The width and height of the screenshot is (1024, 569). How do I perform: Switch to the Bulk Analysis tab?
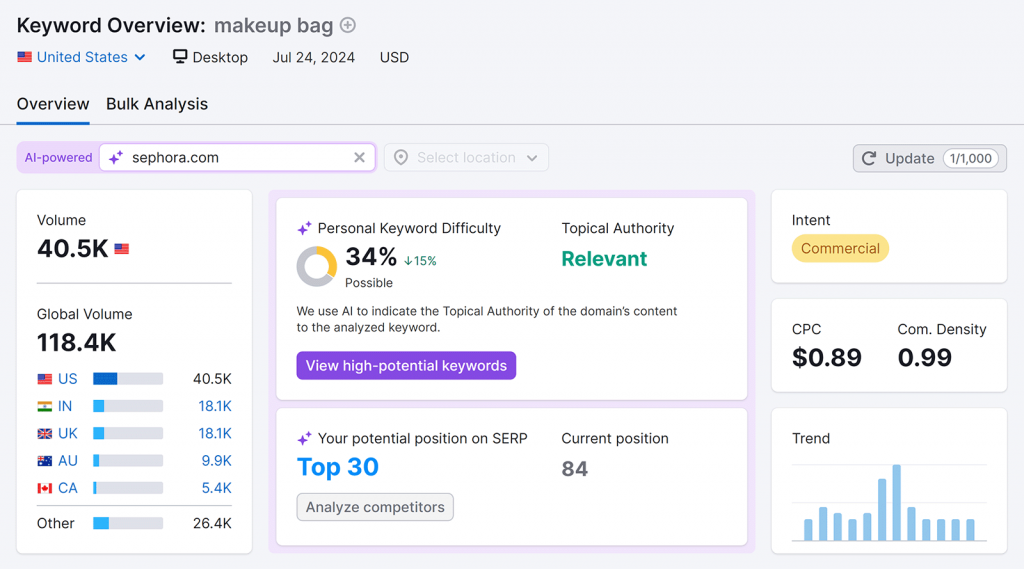point(157,104)
